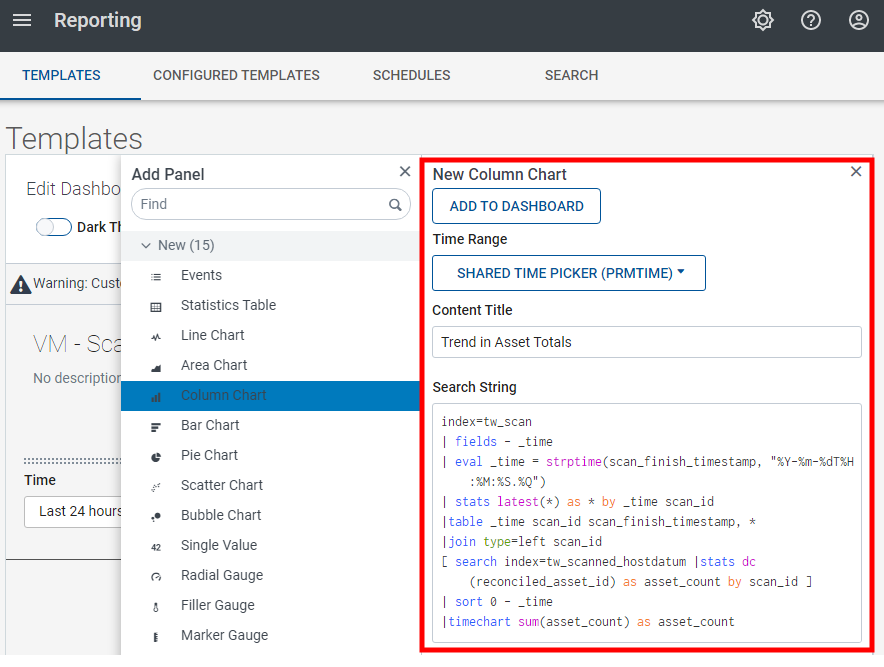
Task: Click the Scatter Chart icon
Action: (x=156, y=487)
